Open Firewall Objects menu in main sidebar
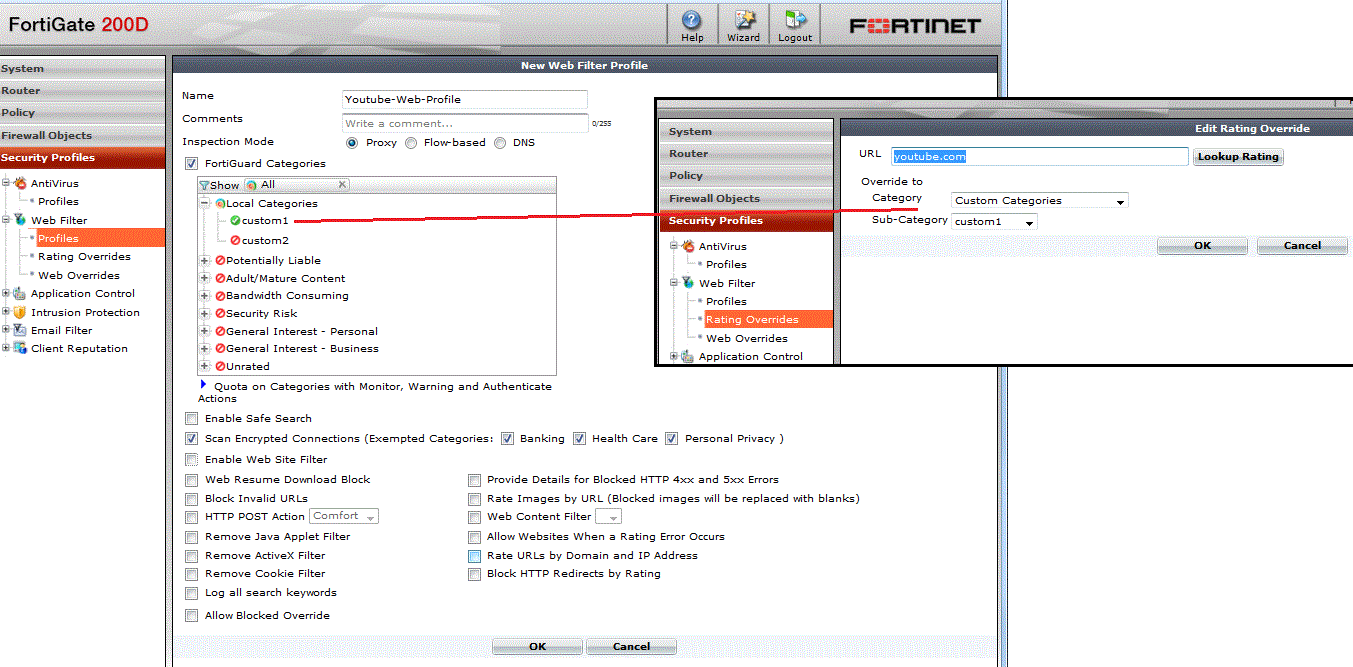 click(82, 135)
